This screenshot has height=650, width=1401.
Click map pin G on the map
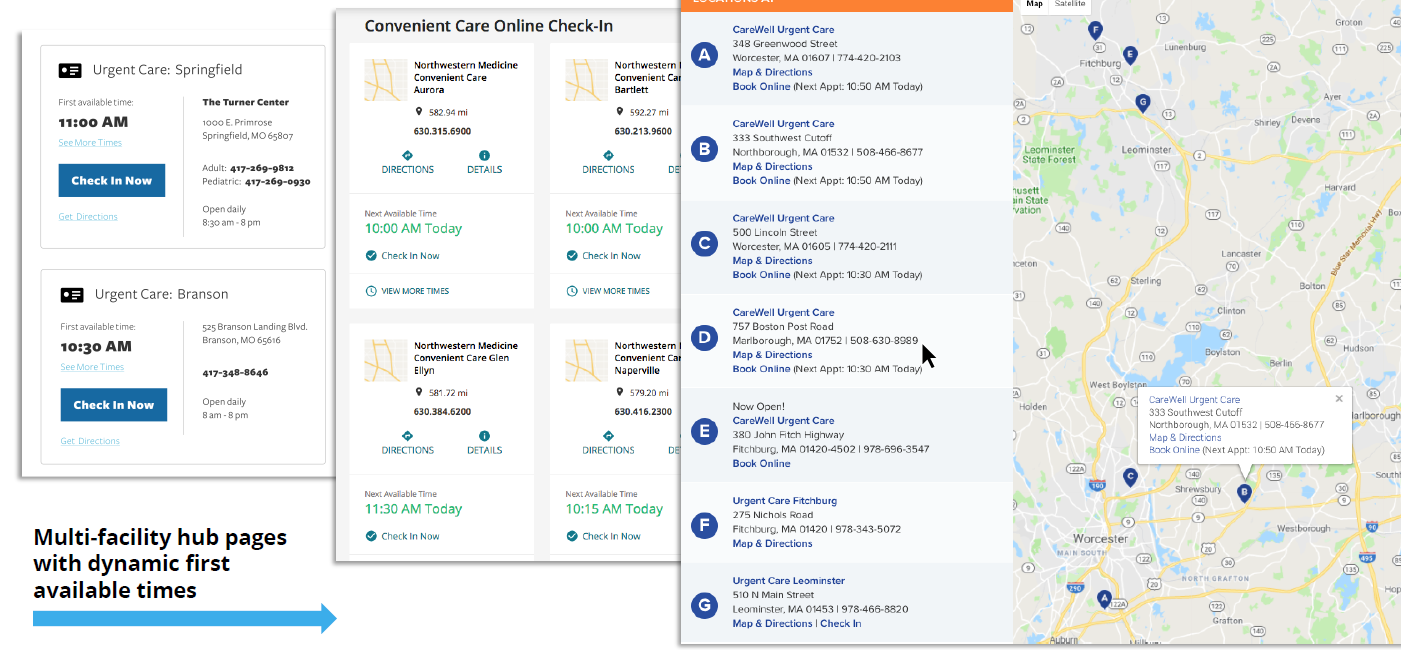tap(1142, 103)
